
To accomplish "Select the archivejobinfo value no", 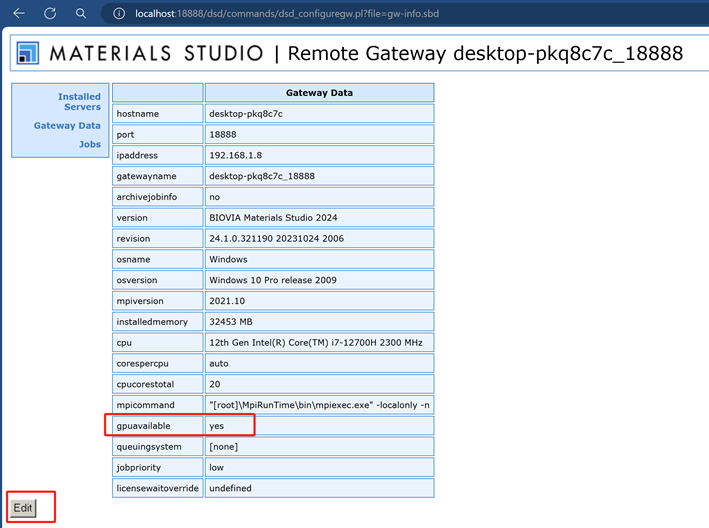I will [x=319, y=197].
